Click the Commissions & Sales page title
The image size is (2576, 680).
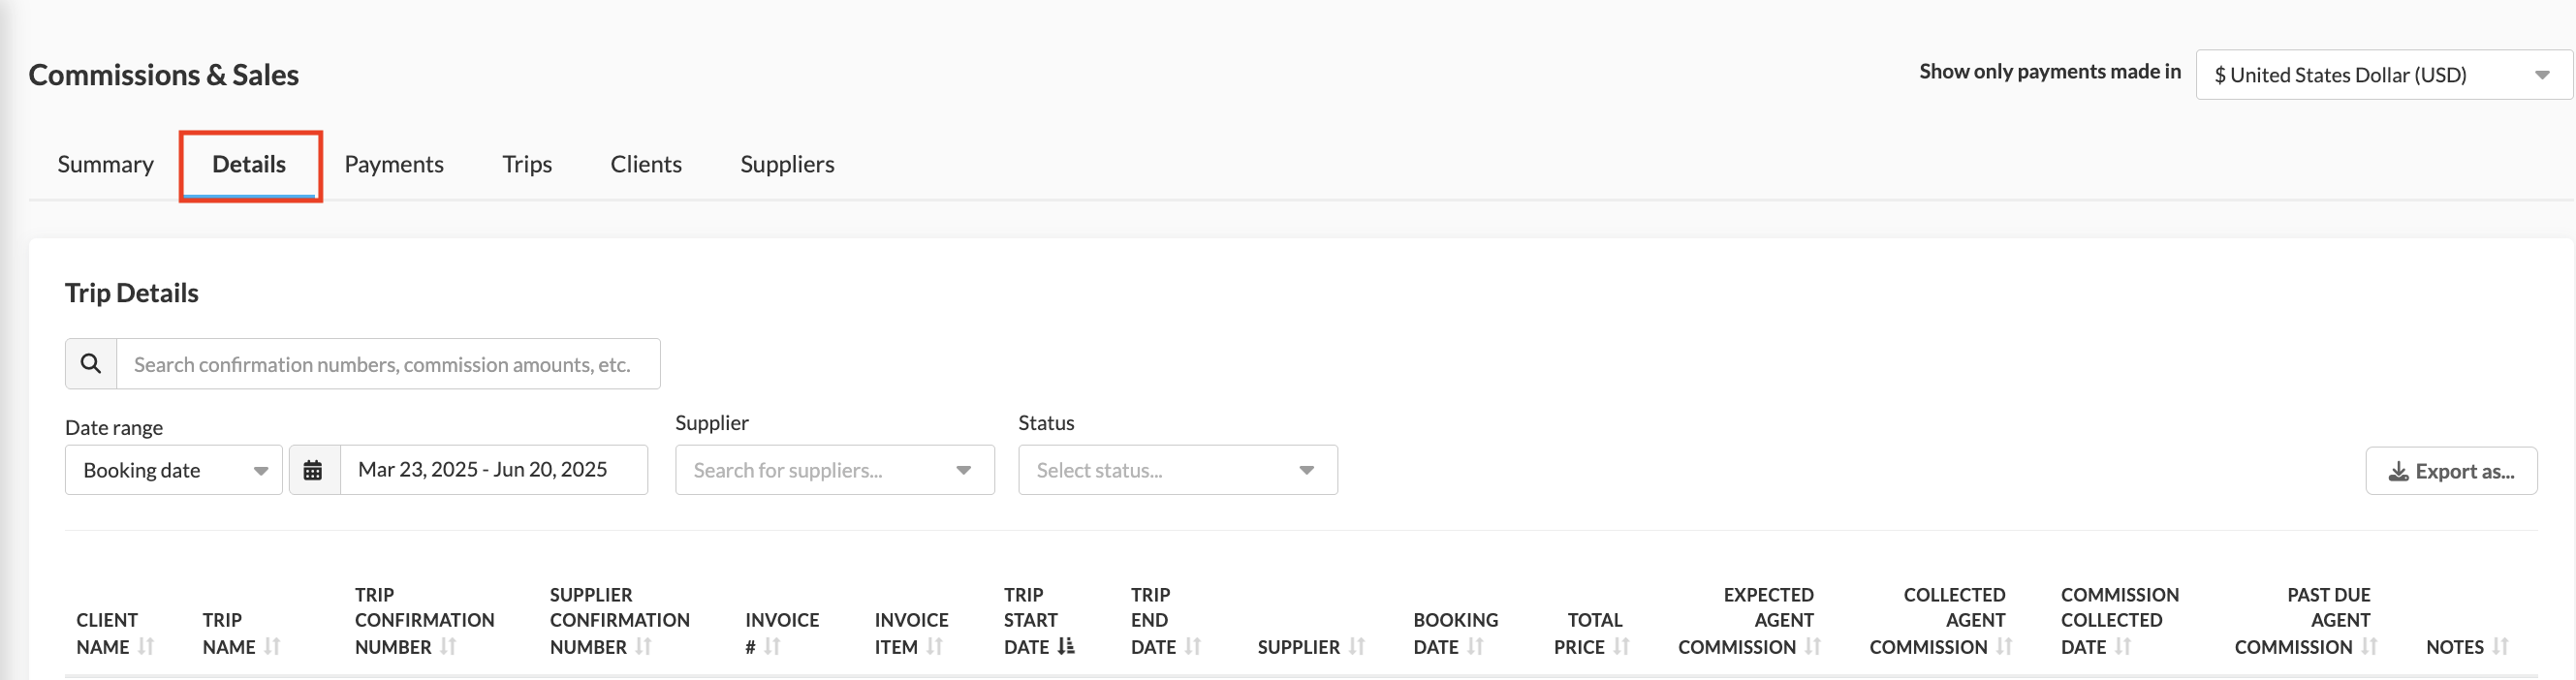164,75
